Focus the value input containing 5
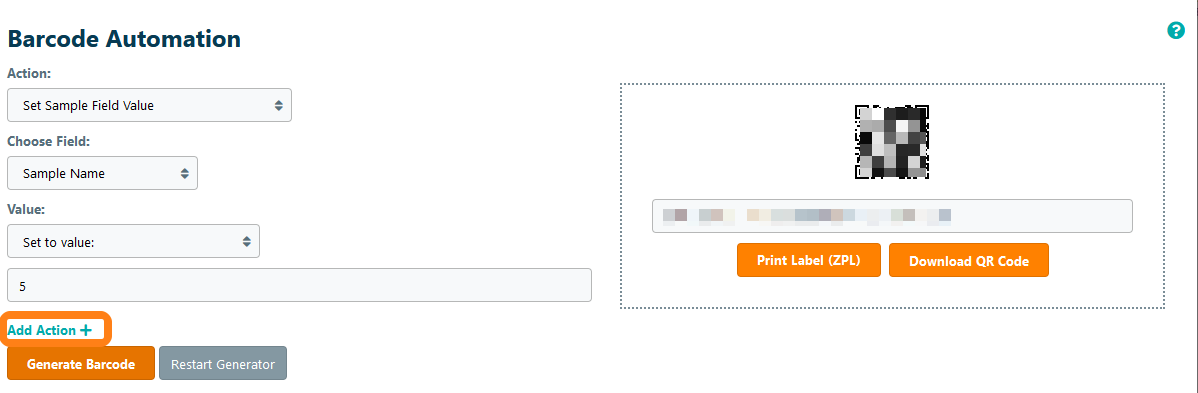 [300, 285]
